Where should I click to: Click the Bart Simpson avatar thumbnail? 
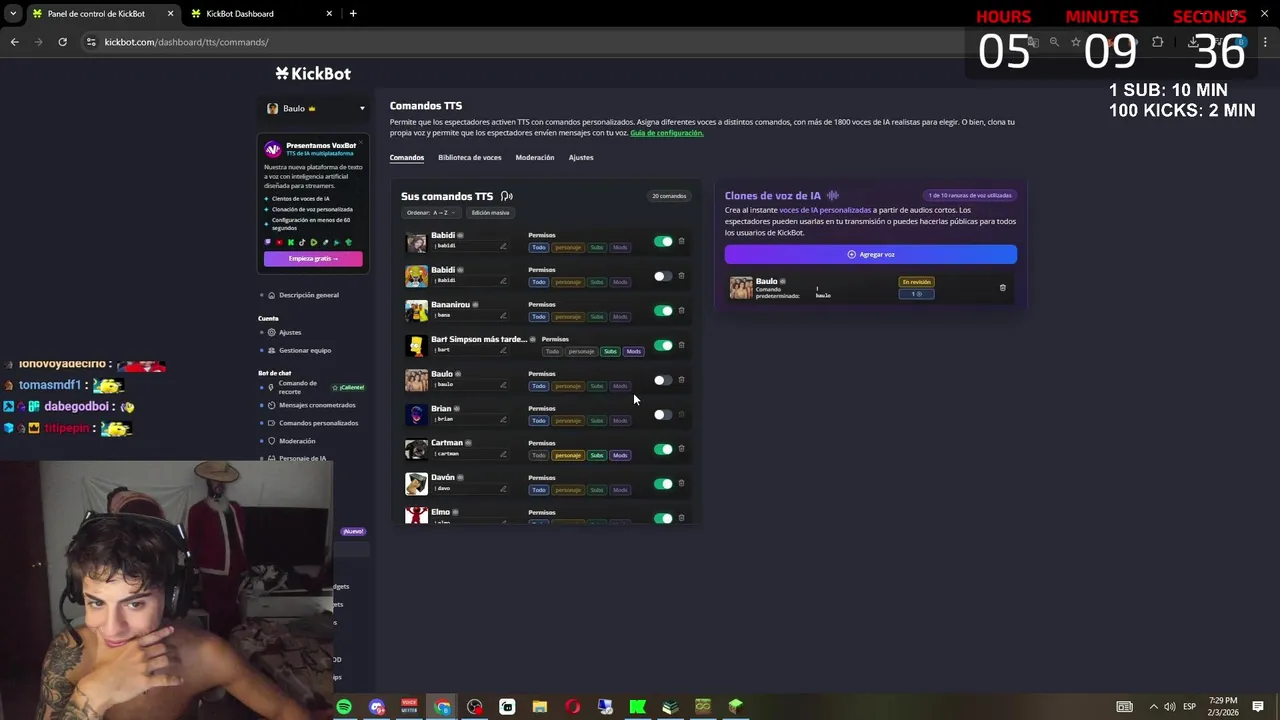416,345
